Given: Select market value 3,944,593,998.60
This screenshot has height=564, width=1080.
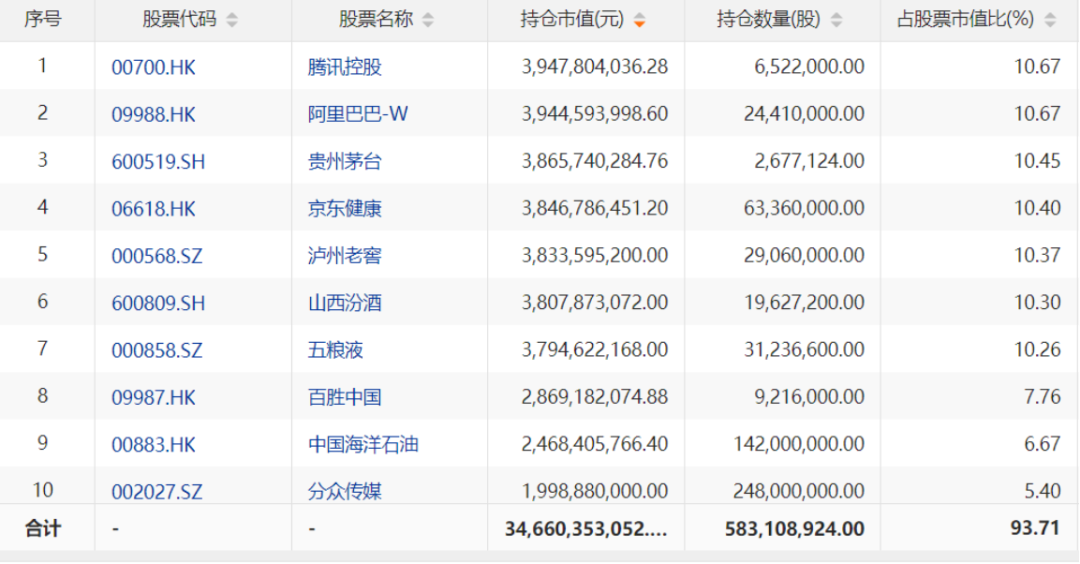Looking at the screenshot, I should (x=594, y=114).
